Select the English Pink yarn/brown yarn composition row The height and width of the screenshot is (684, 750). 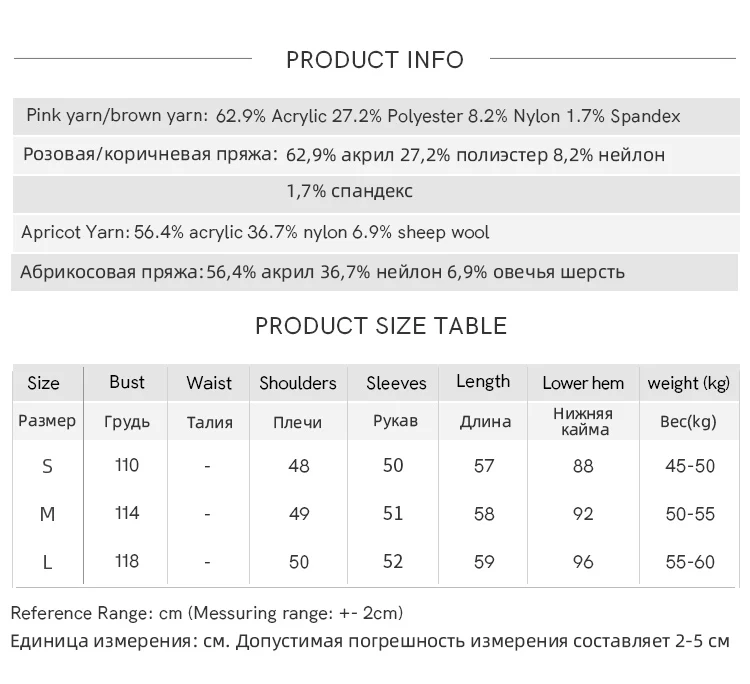pos(353,116)
